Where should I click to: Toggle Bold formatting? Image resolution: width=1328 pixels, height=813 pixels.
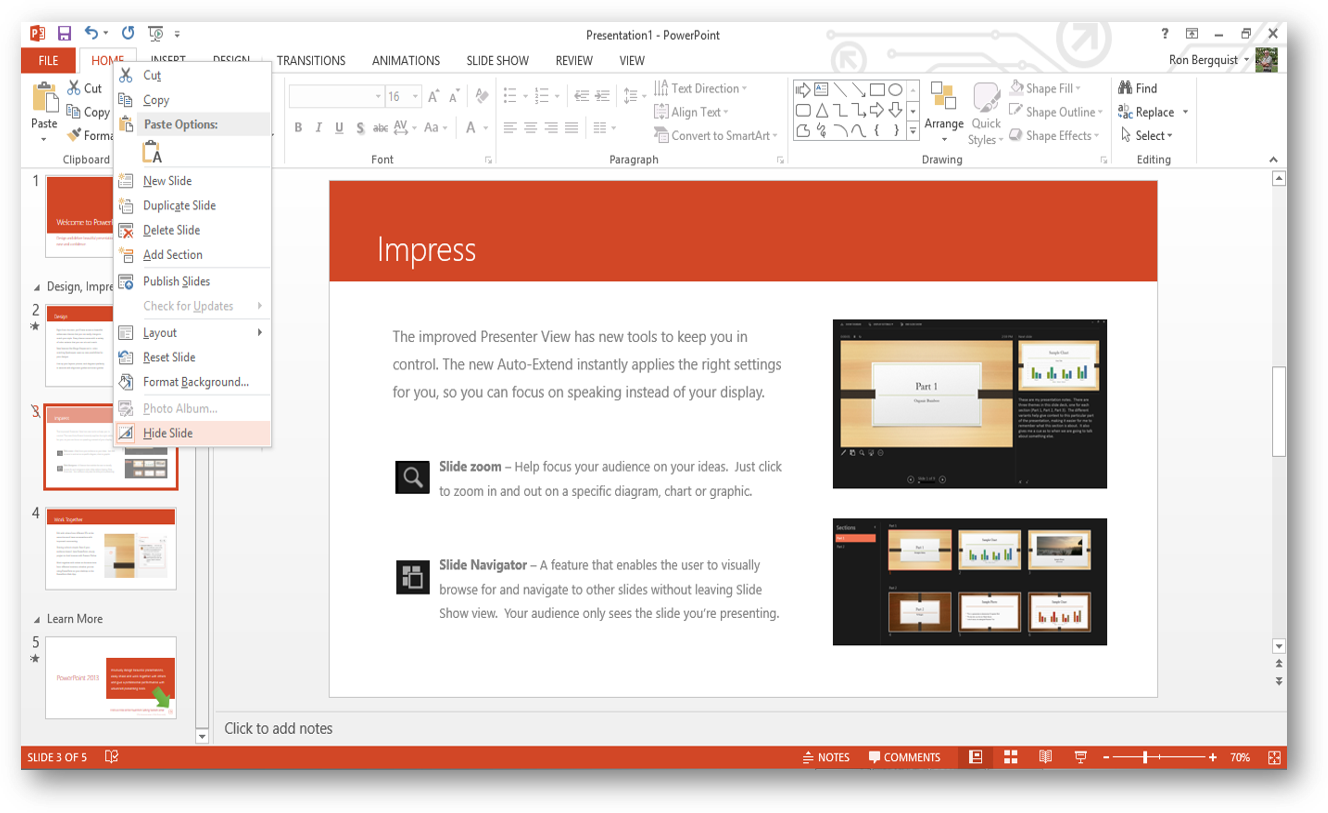pos(298,127)
